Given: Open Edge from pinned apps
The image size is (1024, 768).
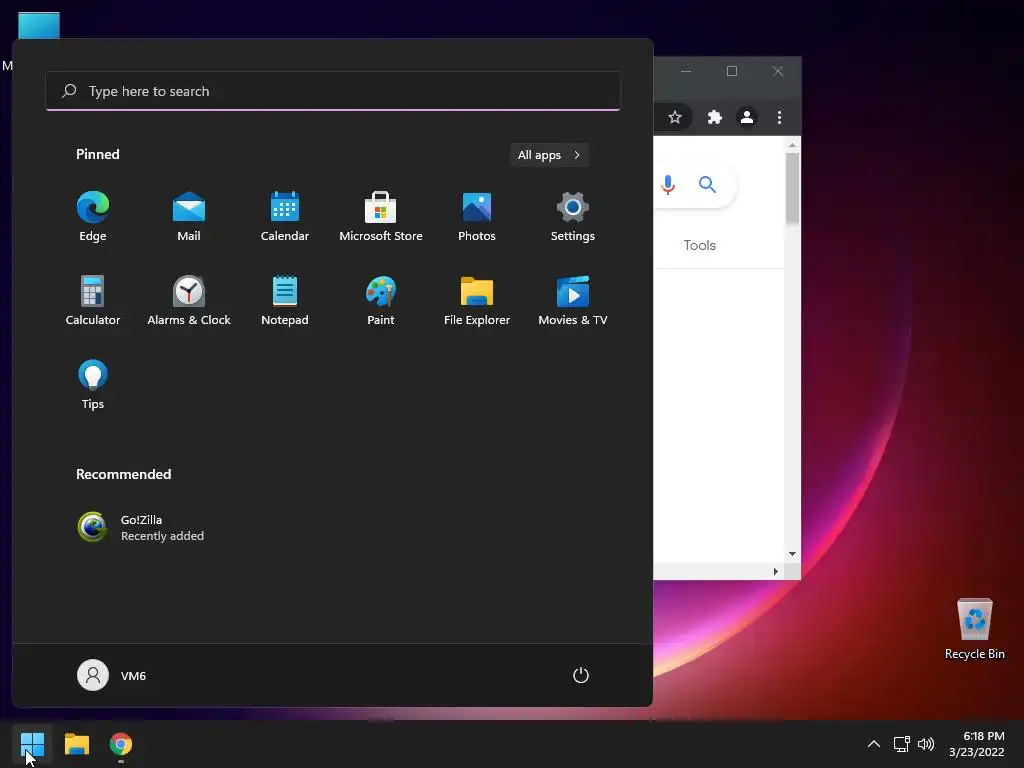Looking at the screenshot, I should tap(93, 217).
